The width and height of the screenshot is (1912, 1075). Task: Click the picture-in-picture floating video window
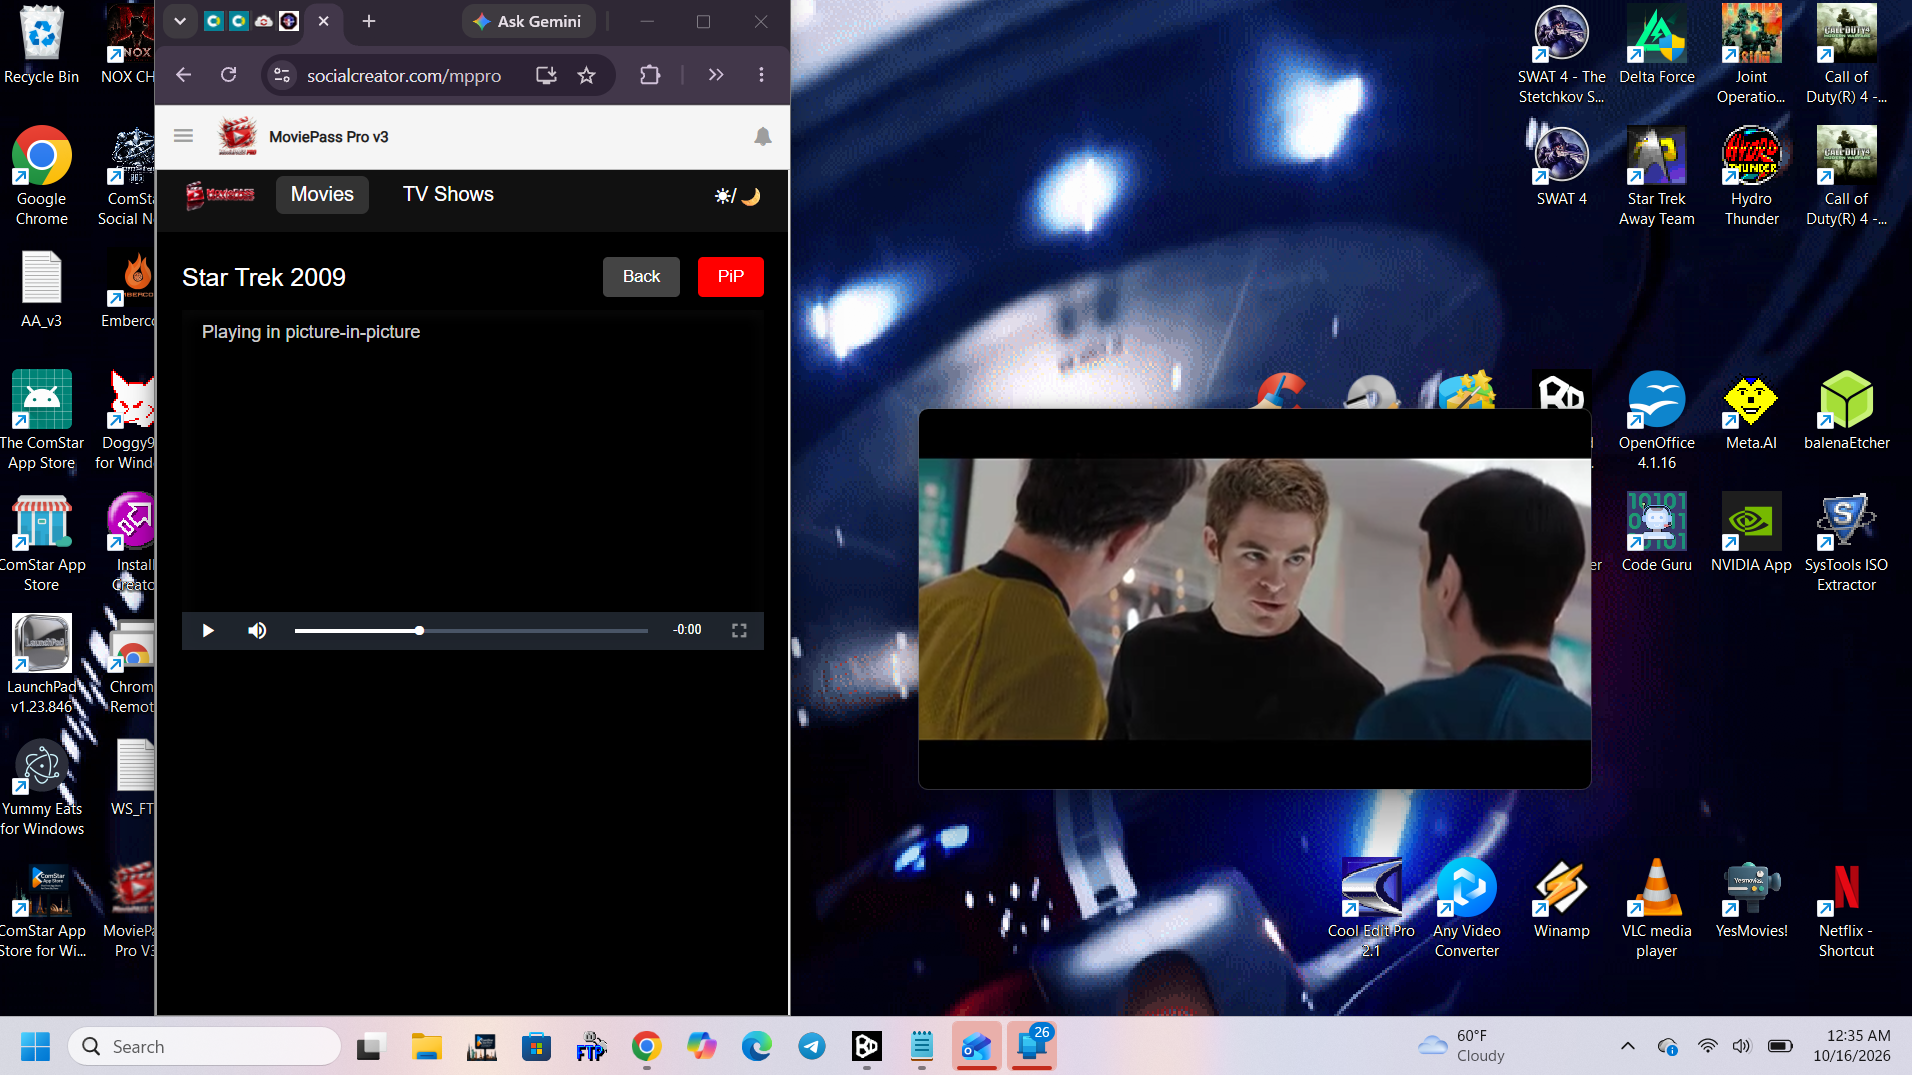(x=1254, y=599)
